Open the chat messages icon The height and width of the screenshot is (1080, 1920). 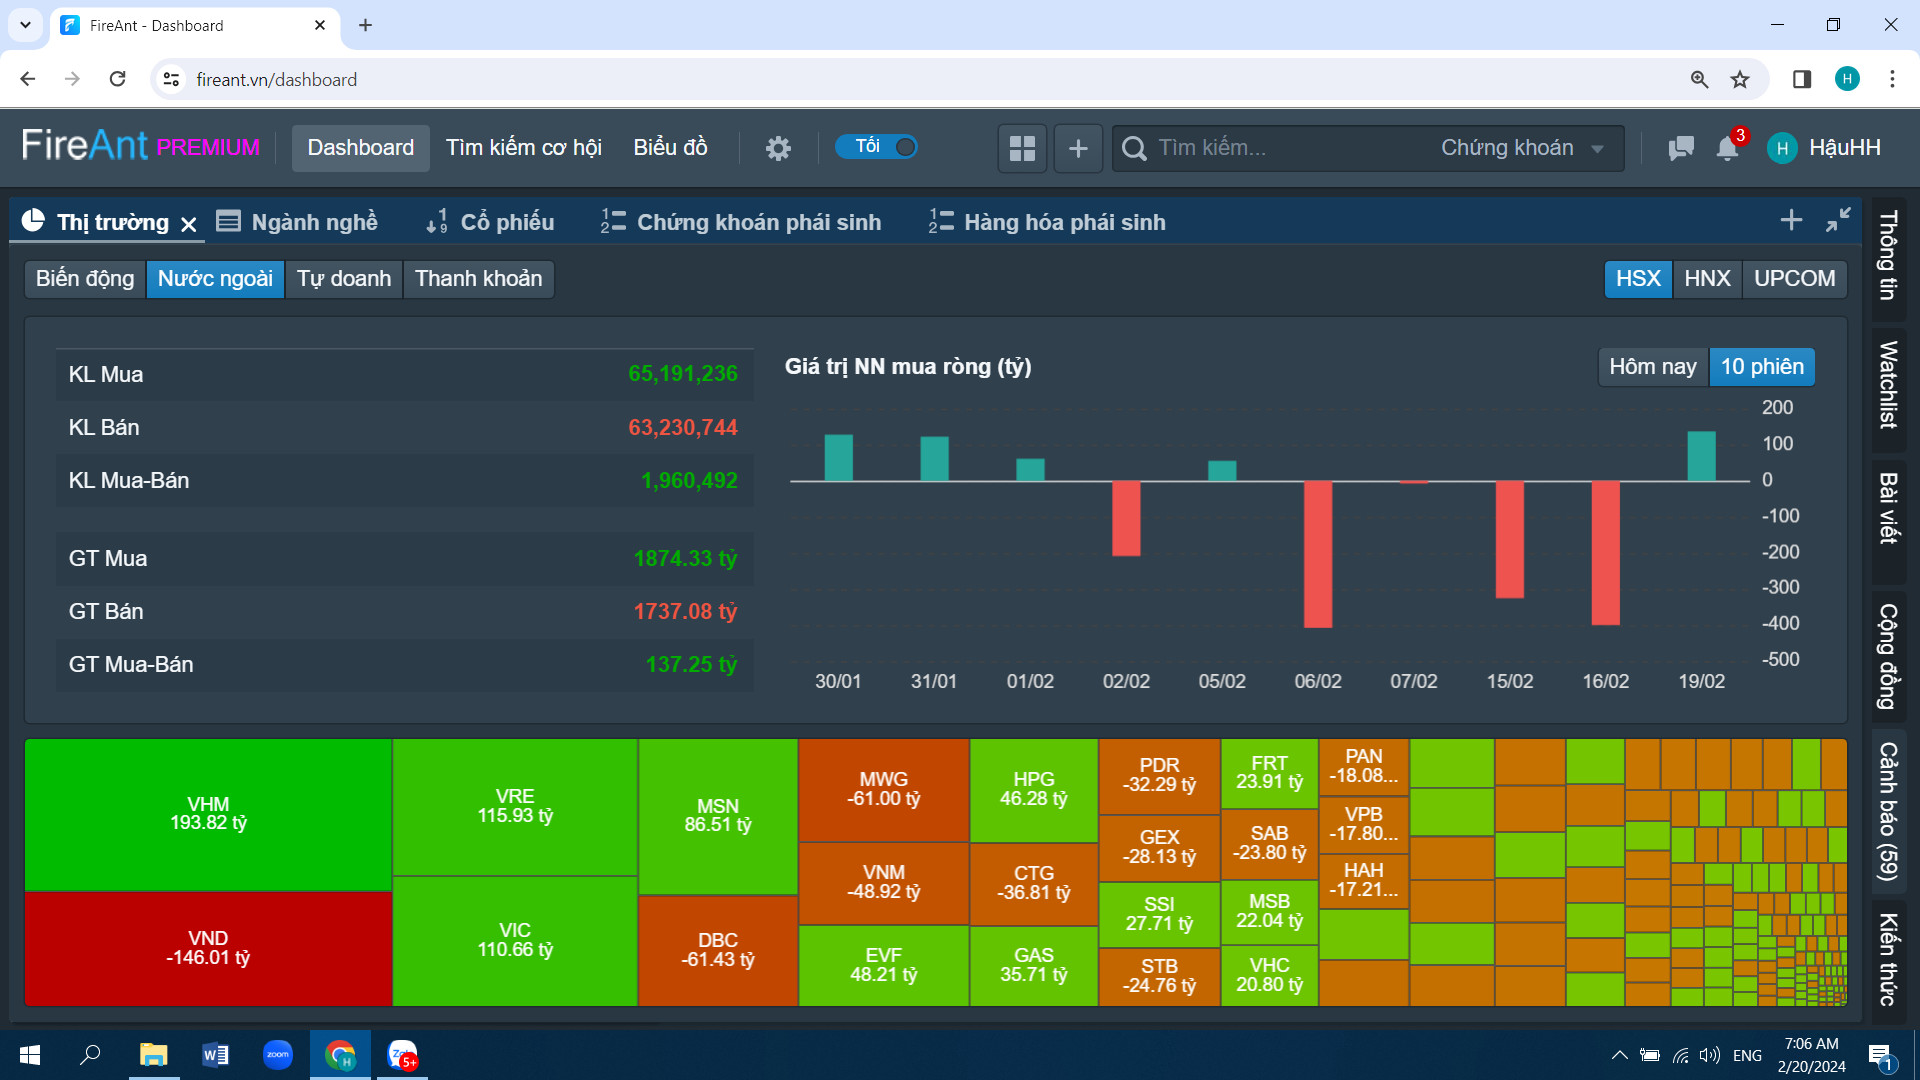1680,148
